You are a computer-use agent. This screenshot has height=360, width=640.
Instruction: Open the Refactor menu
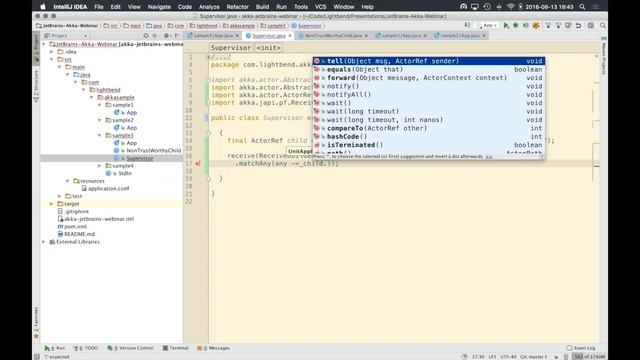coord(237,7)
